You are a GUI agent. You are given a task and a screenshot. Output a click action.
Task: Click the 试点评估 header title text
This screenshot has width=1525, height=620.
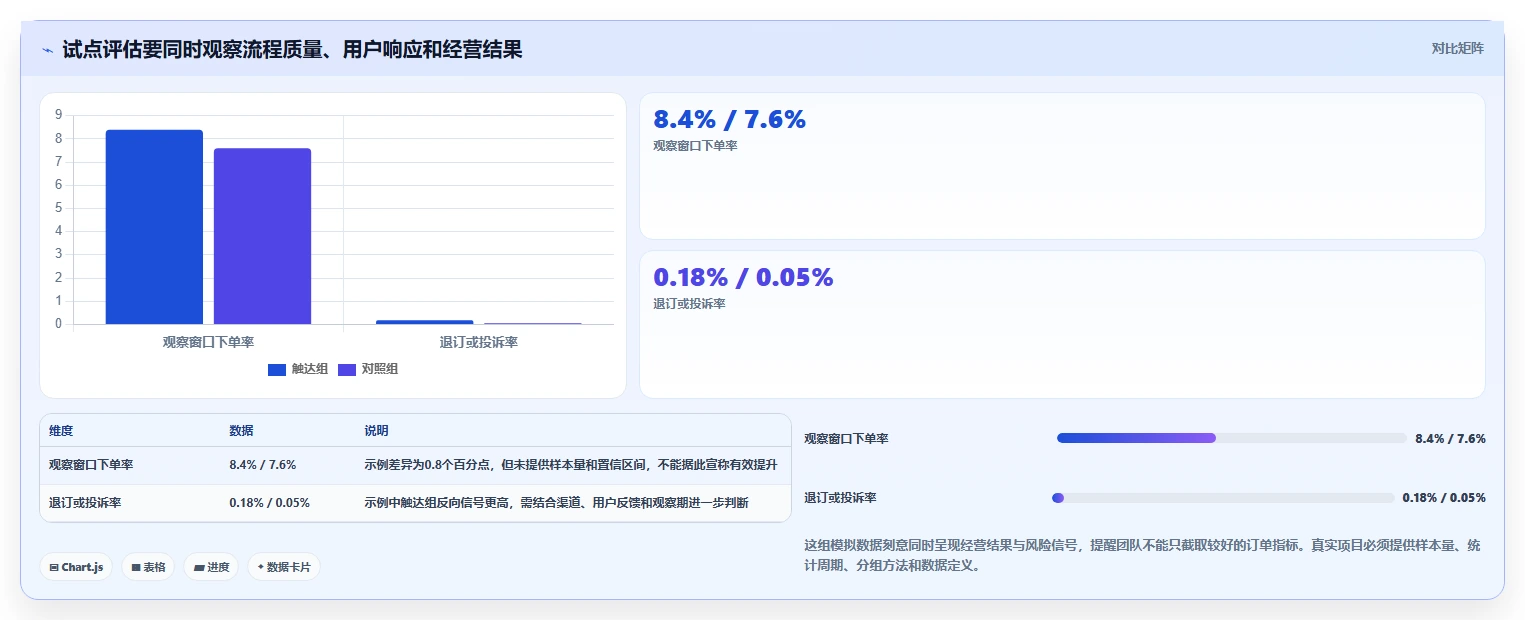click(x=292, y=49)
